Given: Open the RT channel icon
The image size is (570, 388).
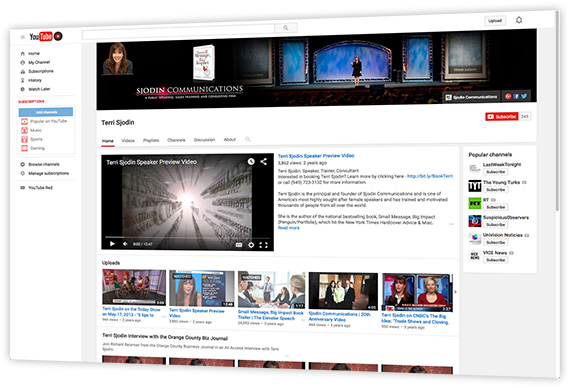Looking at the screenshot, I should (475, 203).
